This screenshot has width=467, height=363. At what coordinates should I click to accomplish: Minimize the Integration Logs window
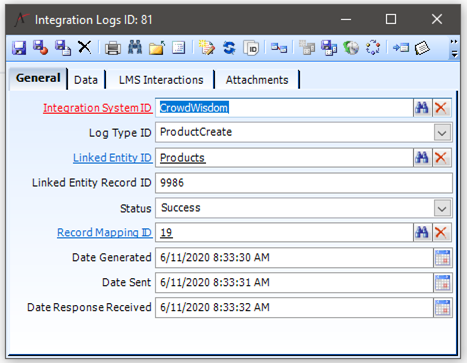pyautogui.click(x=346, y=19)
